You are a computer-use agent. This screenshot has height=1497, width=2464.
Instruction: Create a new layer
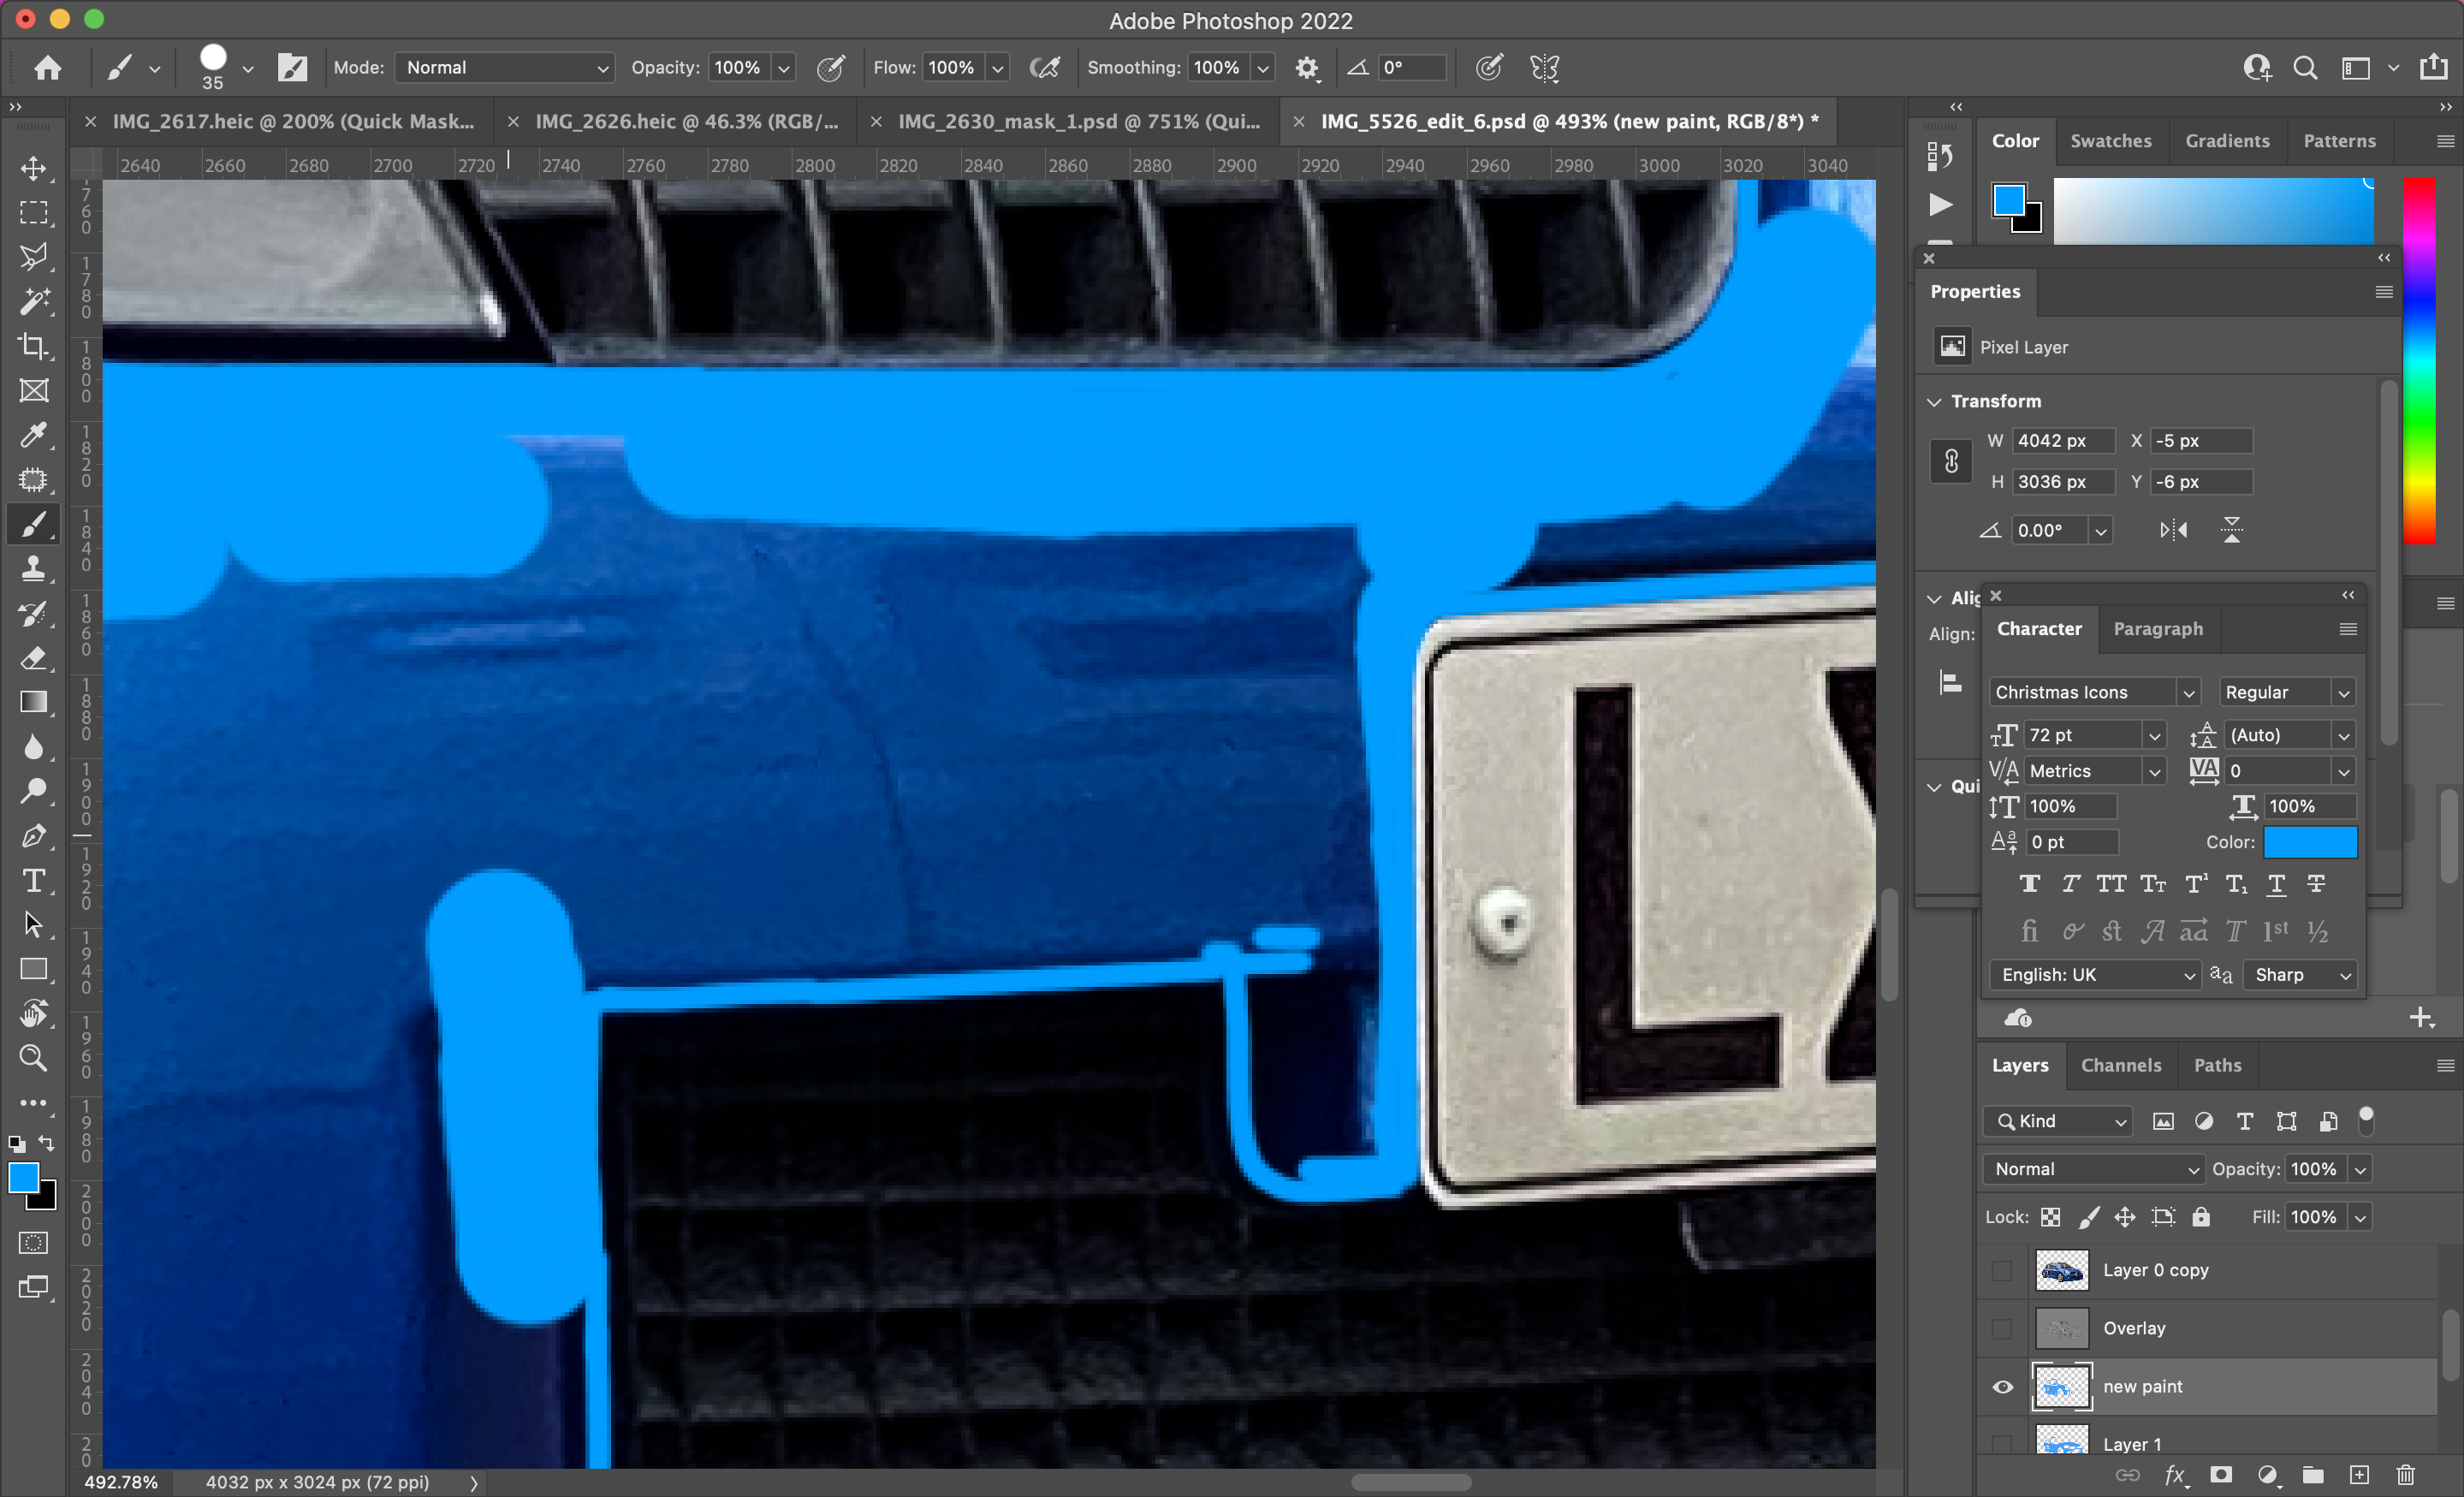tap(2359, 1475)
